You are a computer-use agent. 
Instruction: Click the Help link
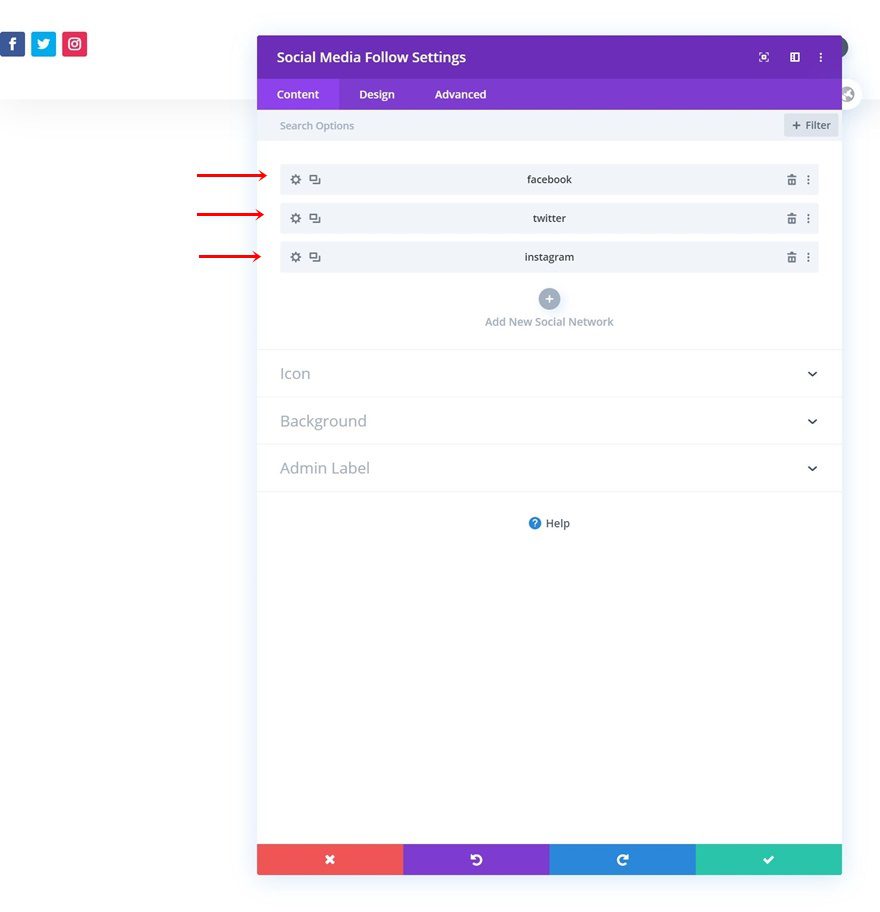click(x=557, y=523)
